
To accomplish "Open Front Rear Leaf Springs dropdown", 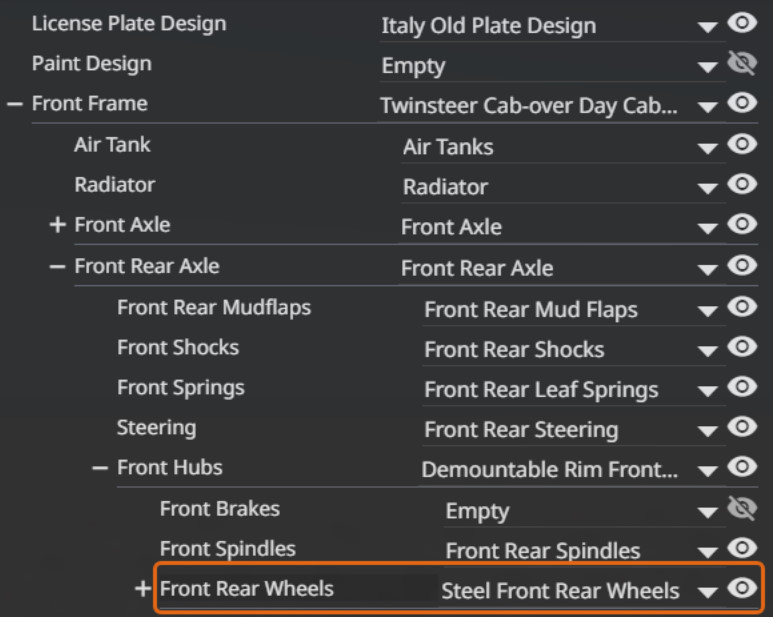I will pyautogui.click(x=709, y=390).
